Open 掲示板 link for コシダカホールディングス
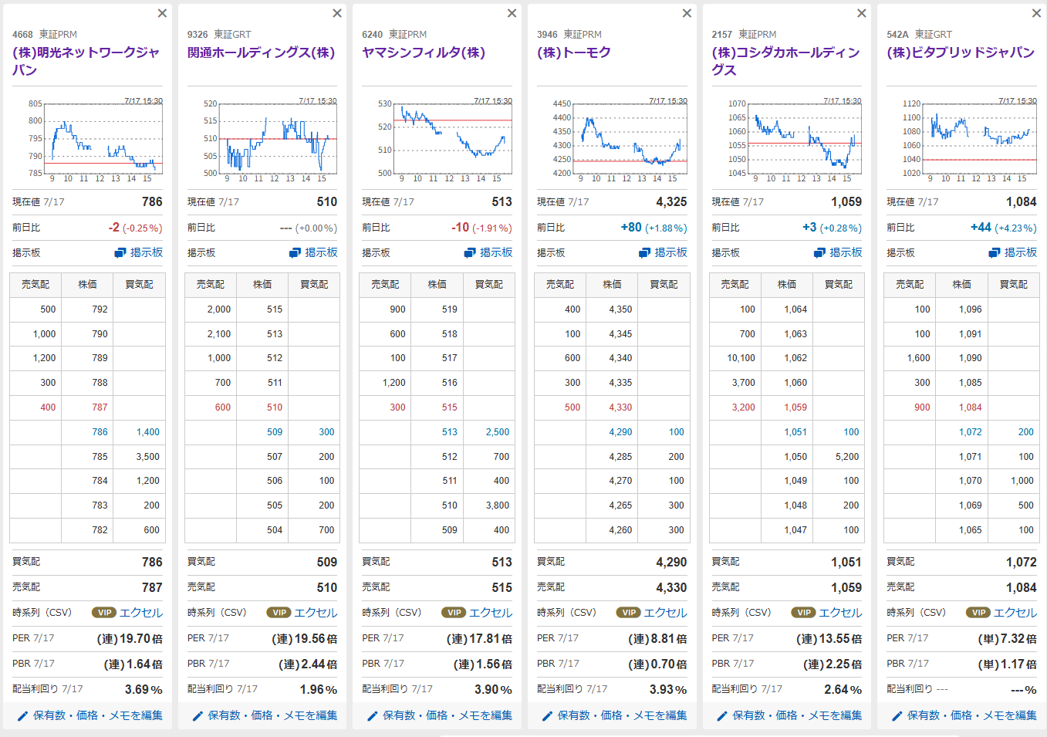 (838, 252)
